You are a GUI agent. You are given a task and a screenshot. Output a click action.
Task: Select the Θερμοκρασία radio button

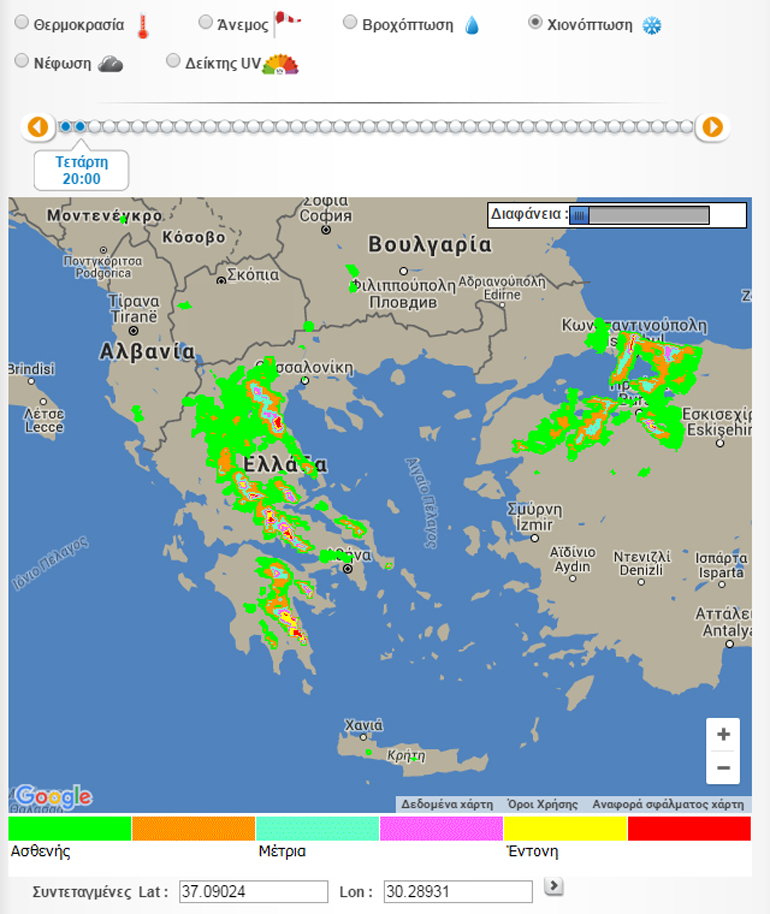tap(22, 22)
